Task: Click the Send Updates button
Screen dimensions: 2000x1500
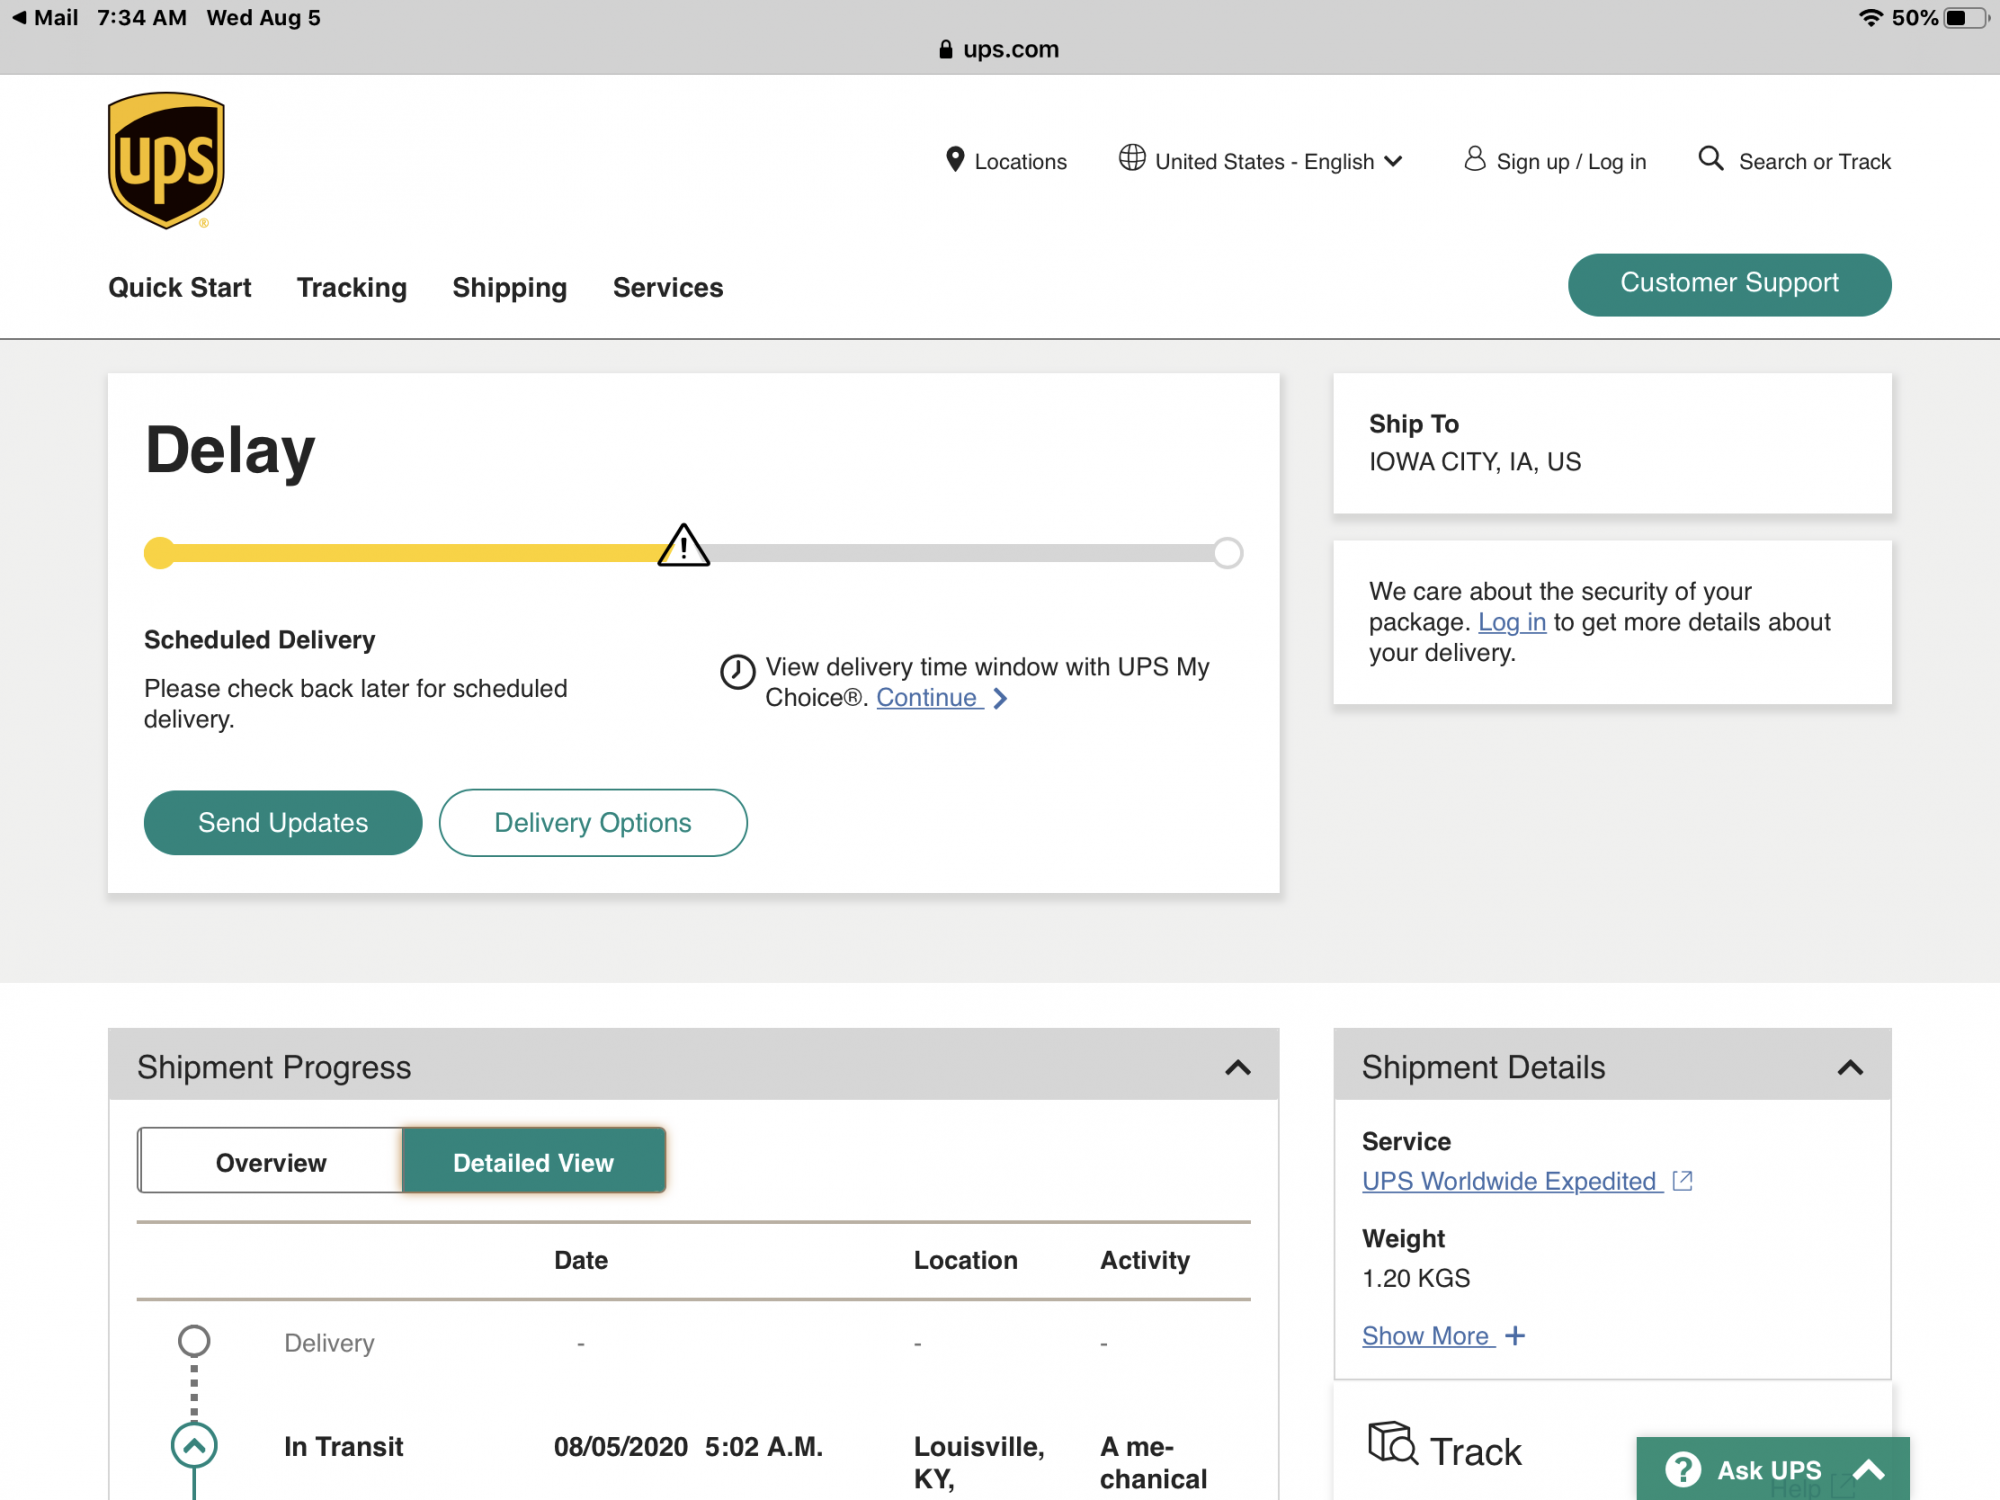Action: (283, 823)
